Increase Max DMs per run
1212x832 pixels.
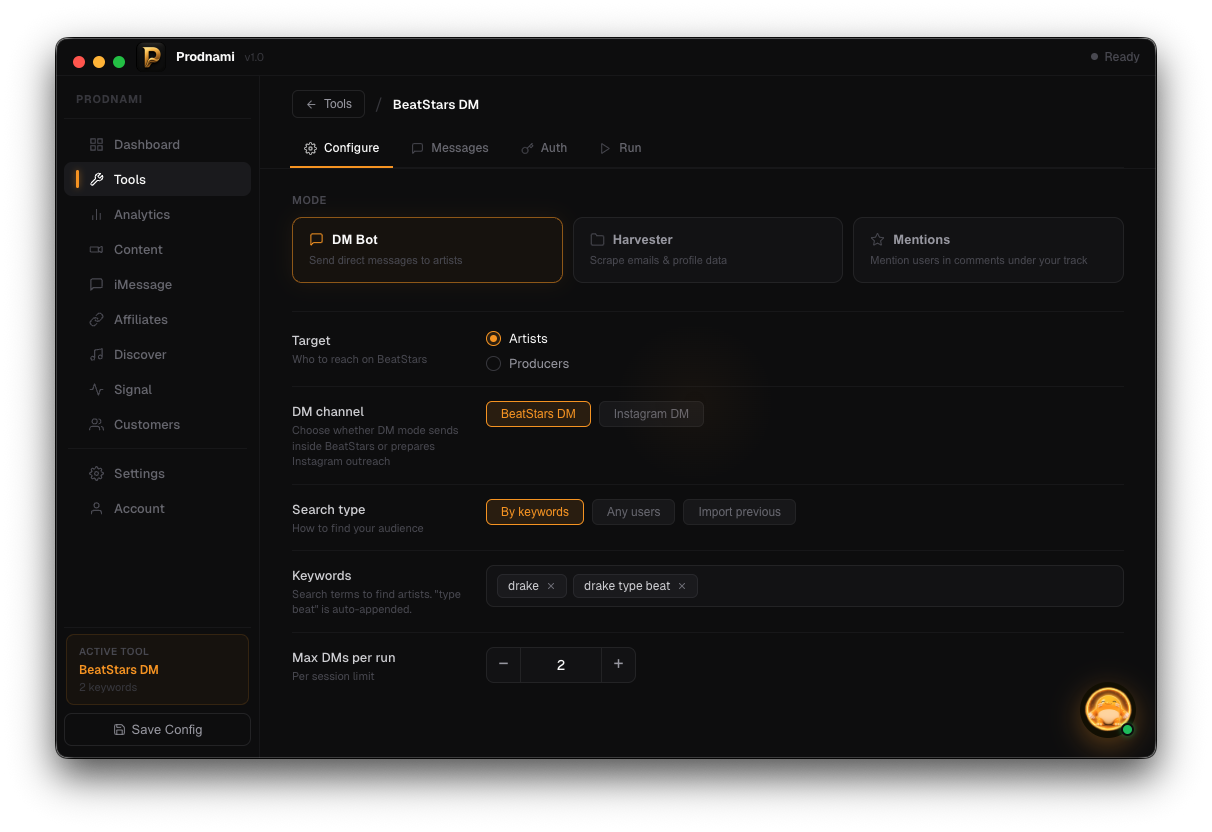click(x=618, y=665)
